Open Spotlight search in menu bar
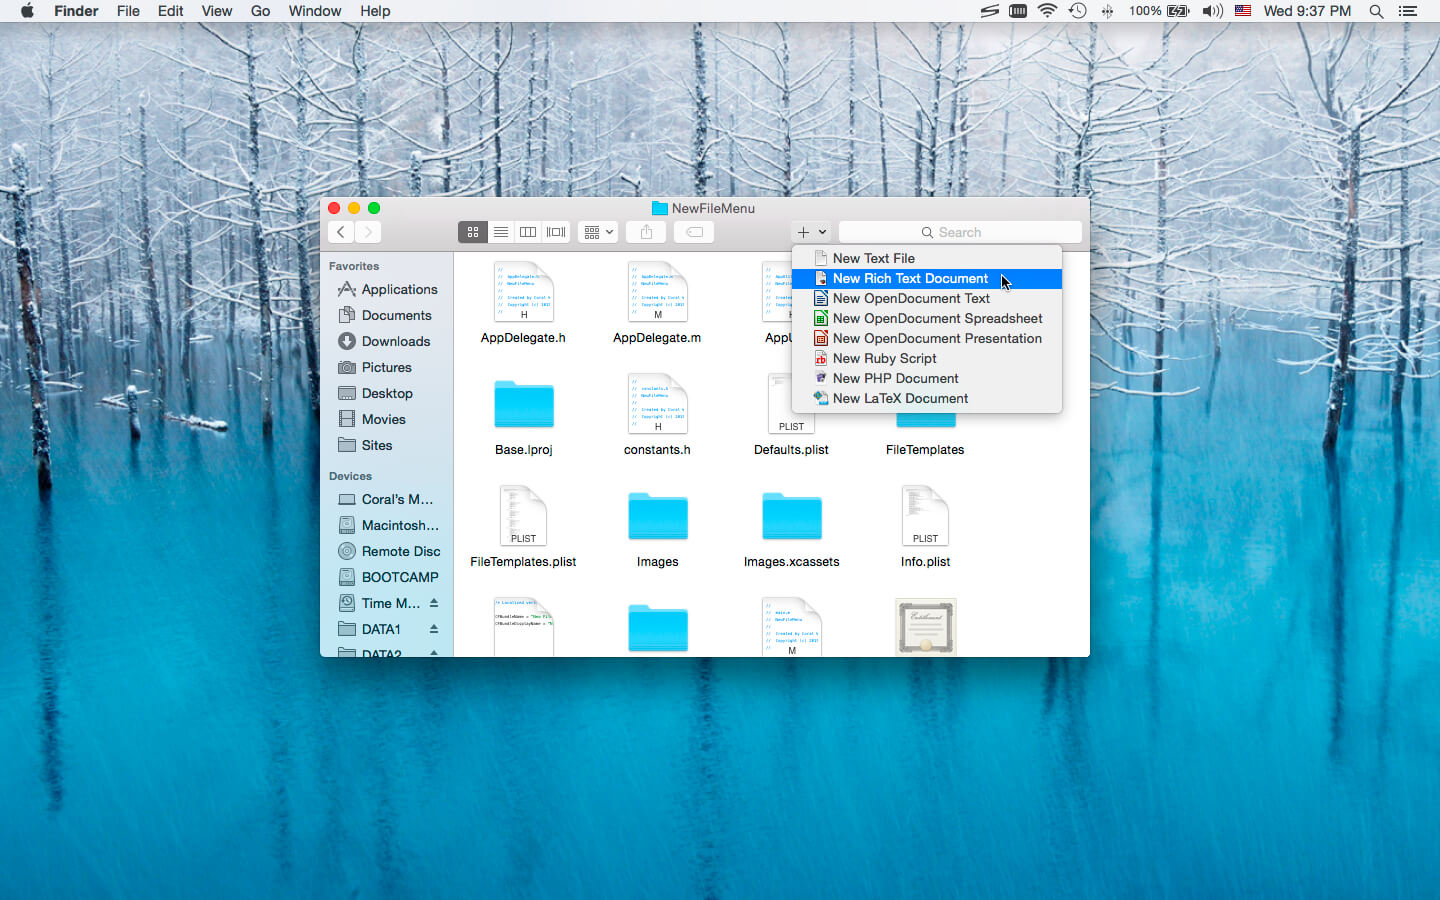This screenshot has width=1440, height=900. pyautogui.click(x=1376, y=11)
